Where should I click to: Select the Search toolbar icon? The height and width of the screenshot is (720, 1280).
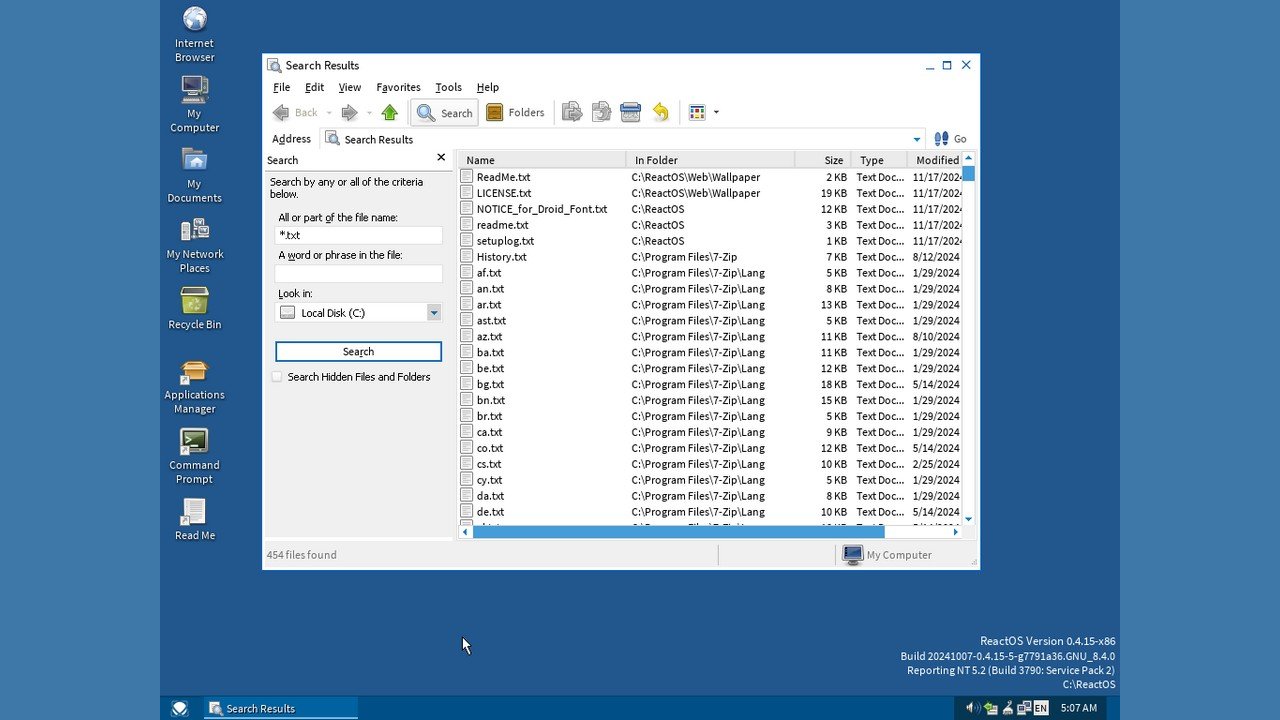[444, 112]
